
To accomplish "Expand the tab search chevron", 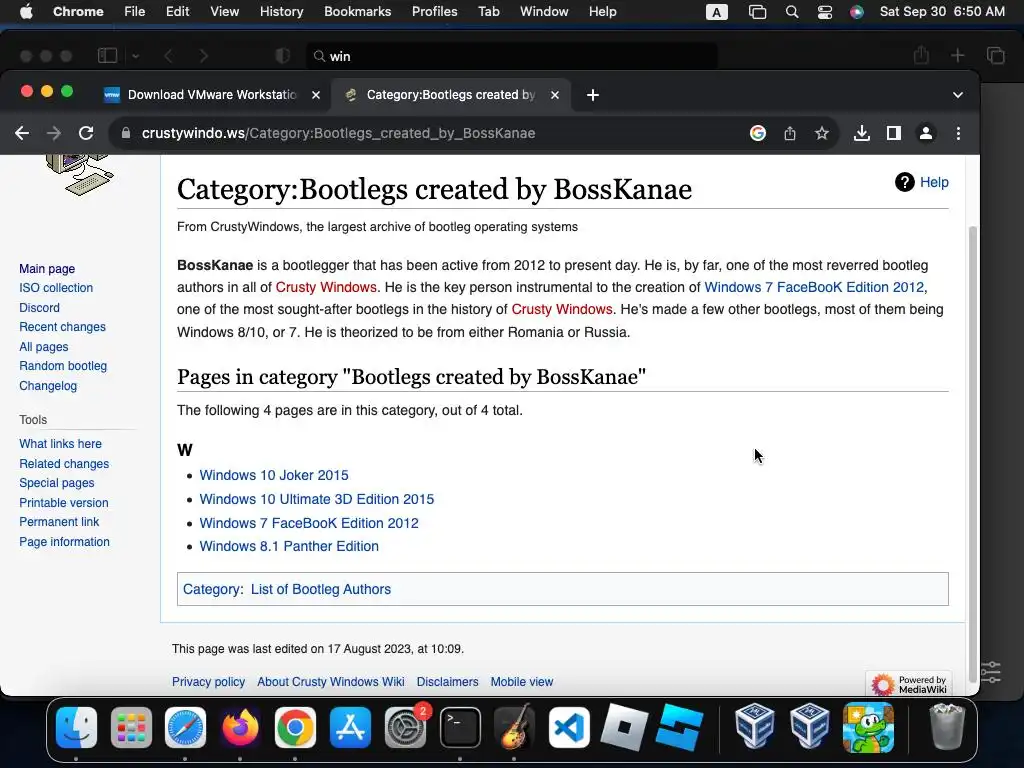I will click(x=957, y=95).
